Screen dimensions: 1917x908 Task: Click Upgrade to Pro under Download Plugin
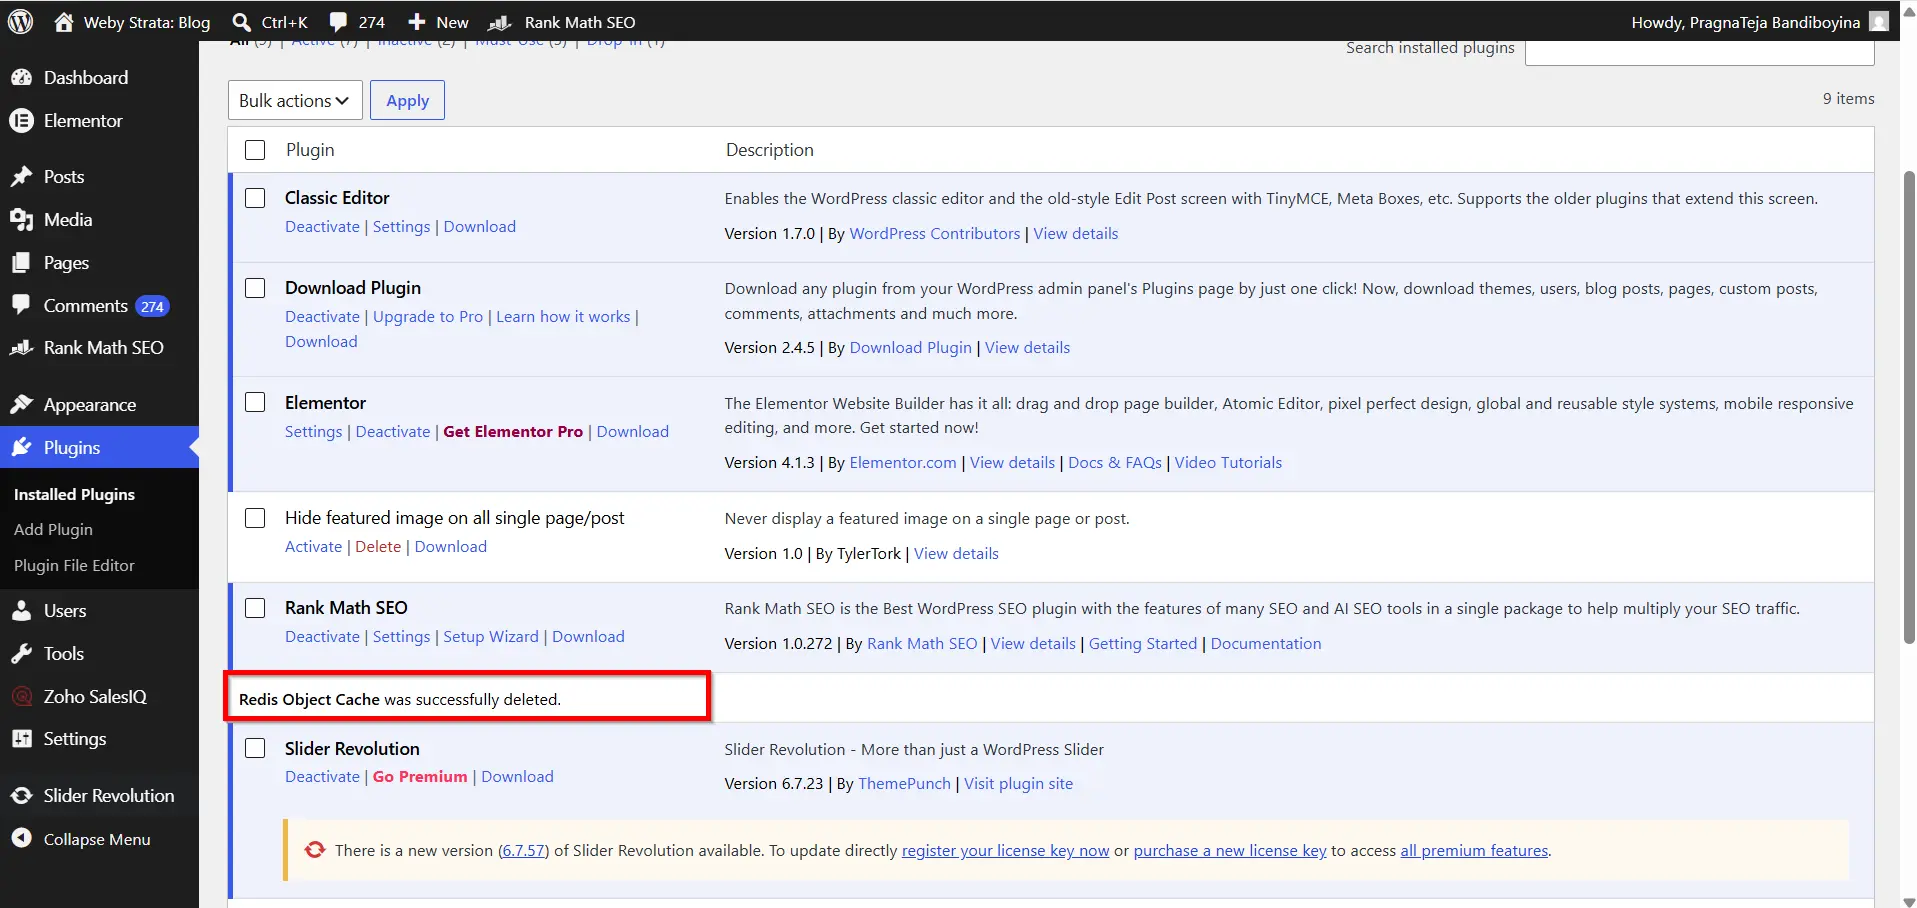coord(428,317)
